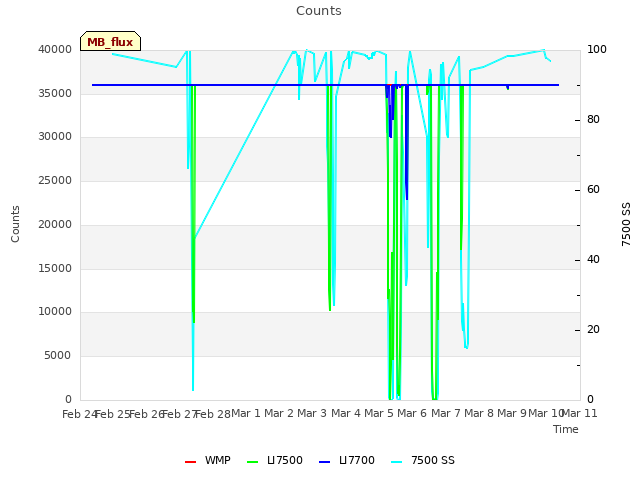Image resolution: width=640 pixels, height=480 pixels.
Task: Click the 60 right axis tick label
Action: [x=593, y=190]
